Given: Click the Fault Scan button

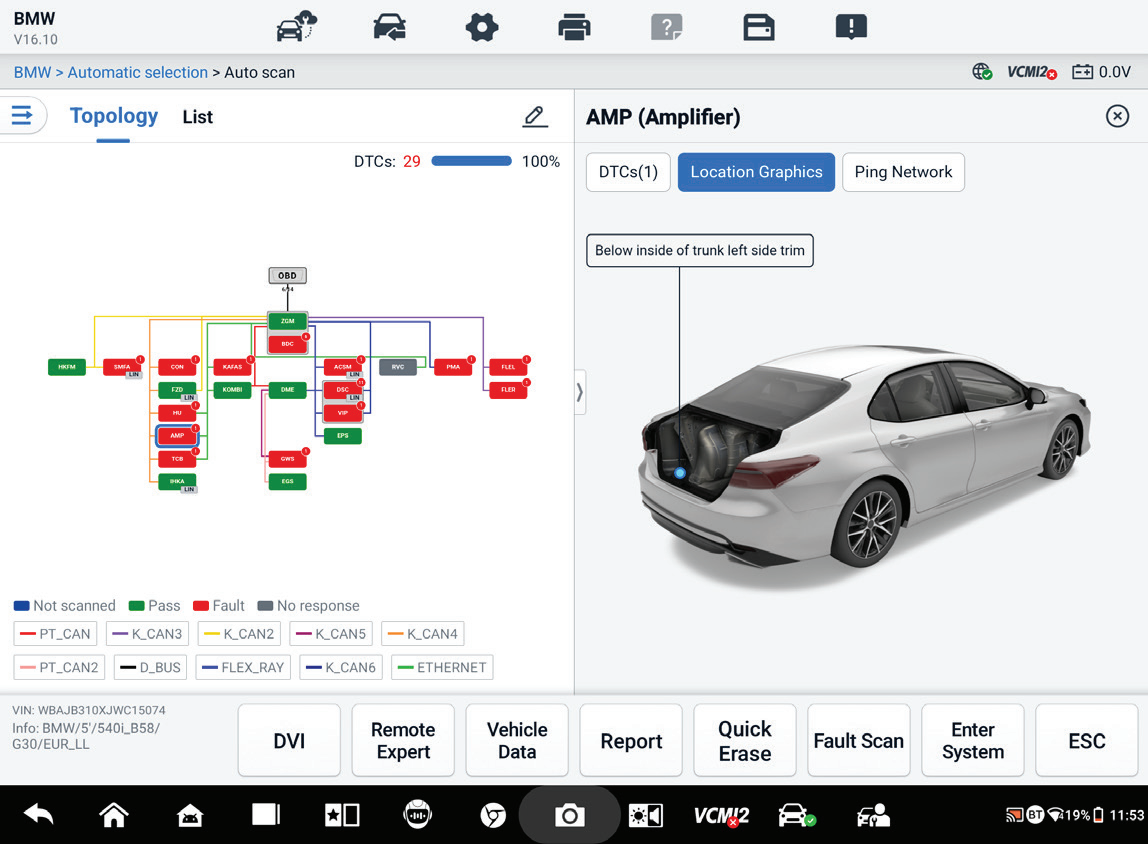Looking at the screenshot, I should [859, 741].
